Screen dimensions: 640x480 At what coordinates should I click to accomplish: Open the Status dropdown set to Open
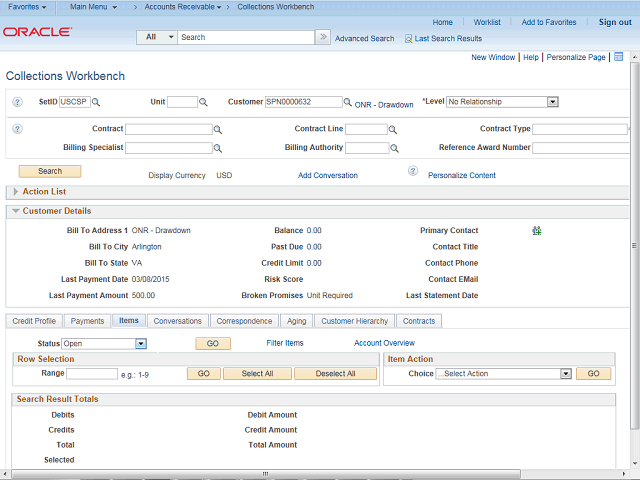[141, 343]
